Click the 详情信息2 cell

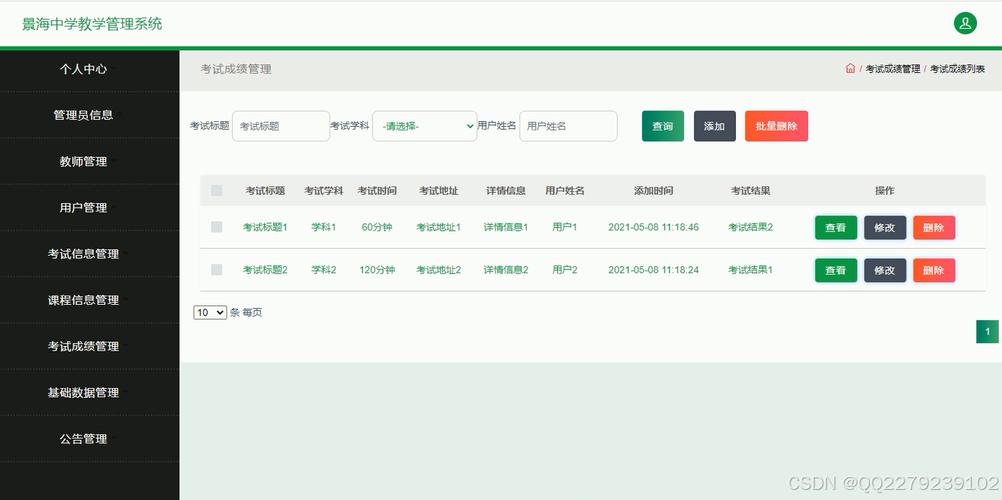506,270
